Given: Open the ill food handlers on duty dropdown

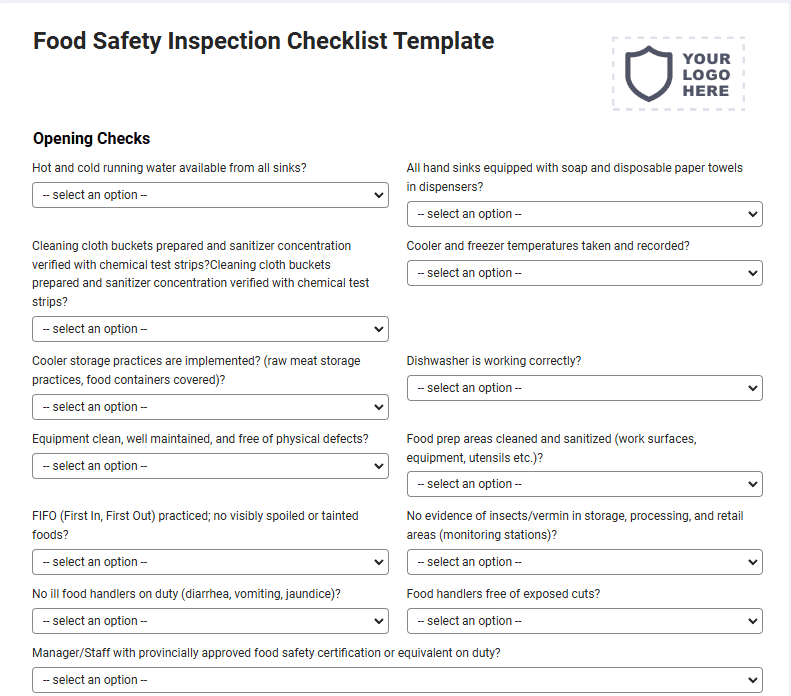Looking at the screenshot, I should tap(210, 621).
